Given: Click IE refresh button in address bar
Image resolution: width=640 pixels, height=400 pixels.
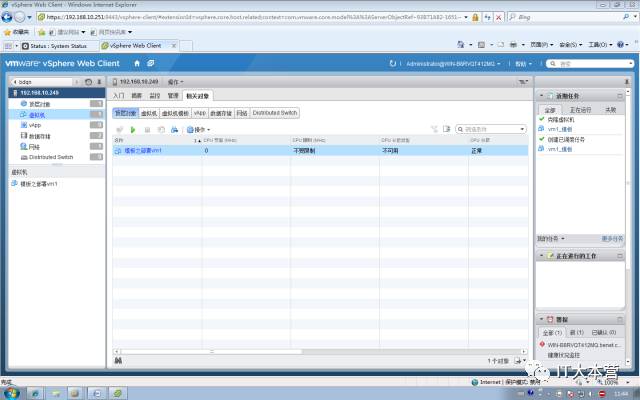Looking at the screenshot, I should point(487,17).
